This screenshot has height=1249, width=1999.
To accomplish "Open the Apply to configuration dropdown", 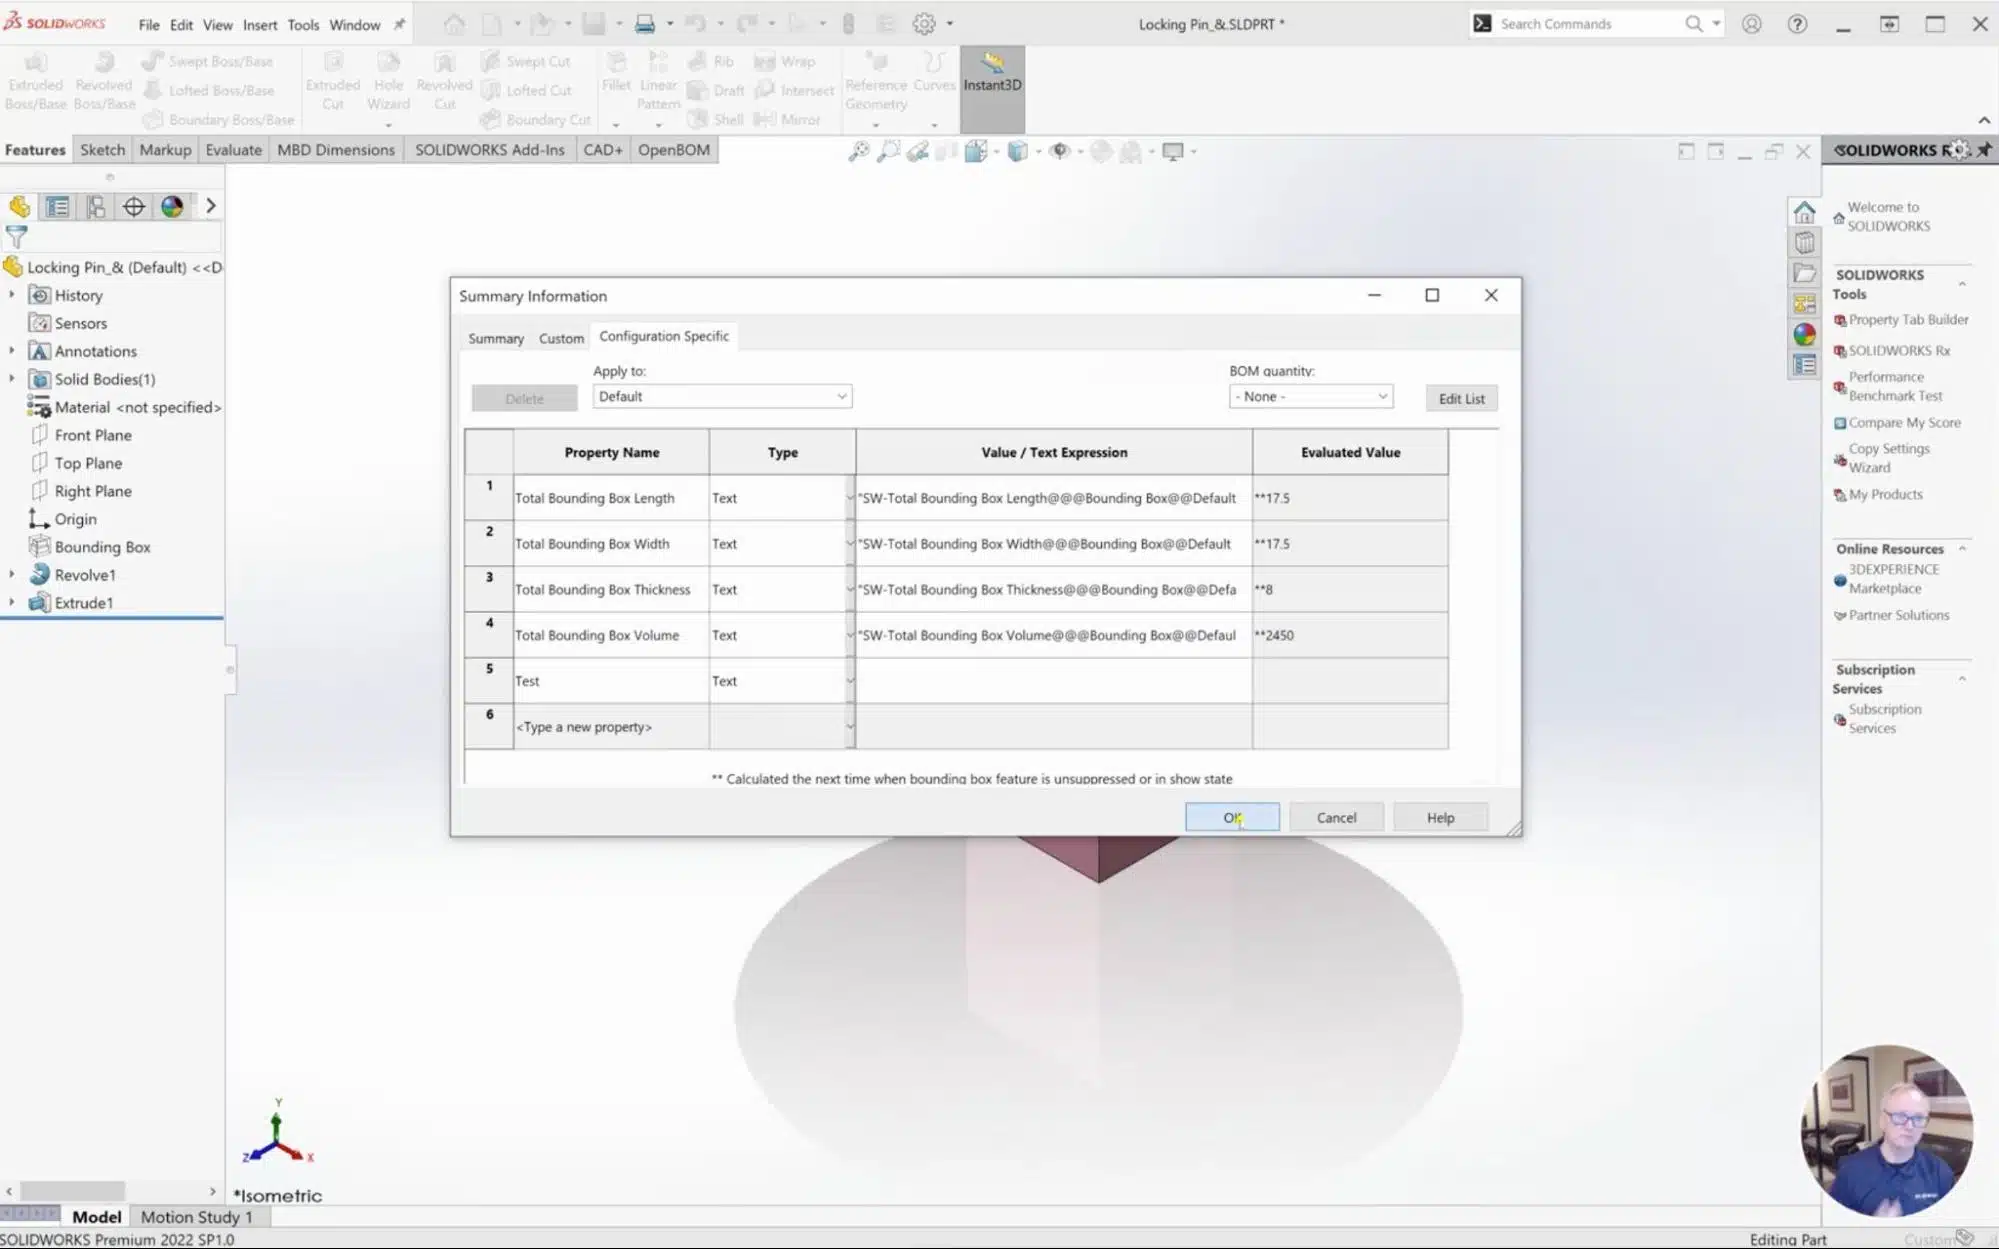I will pyautogui.click(x=721, y=396).
